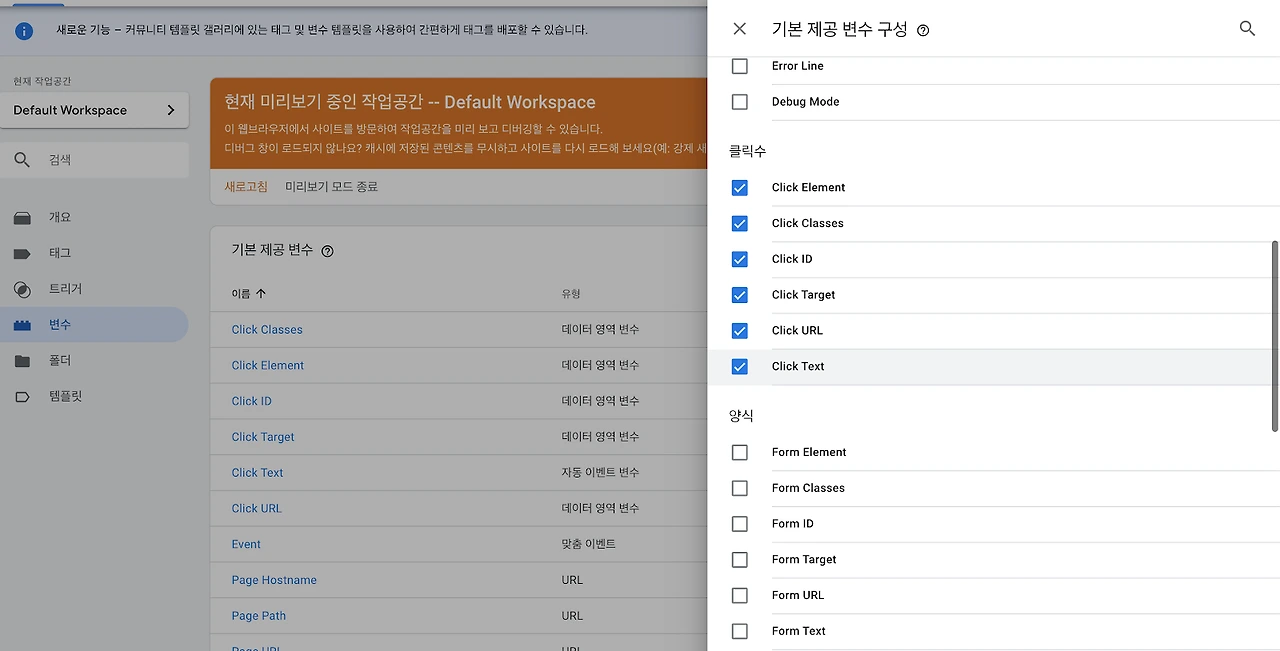
Task: Click the 트리거 trigger icon in sidebar
Action: 22,289
